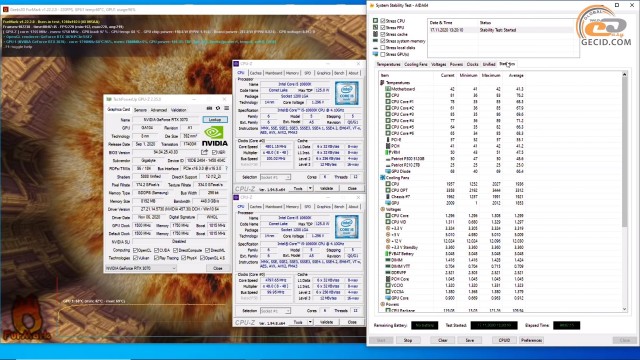Collapse Temperatures group in AIDA64 statistics
This screenshot has width=640, height=360.
click(x=382, y=82)
